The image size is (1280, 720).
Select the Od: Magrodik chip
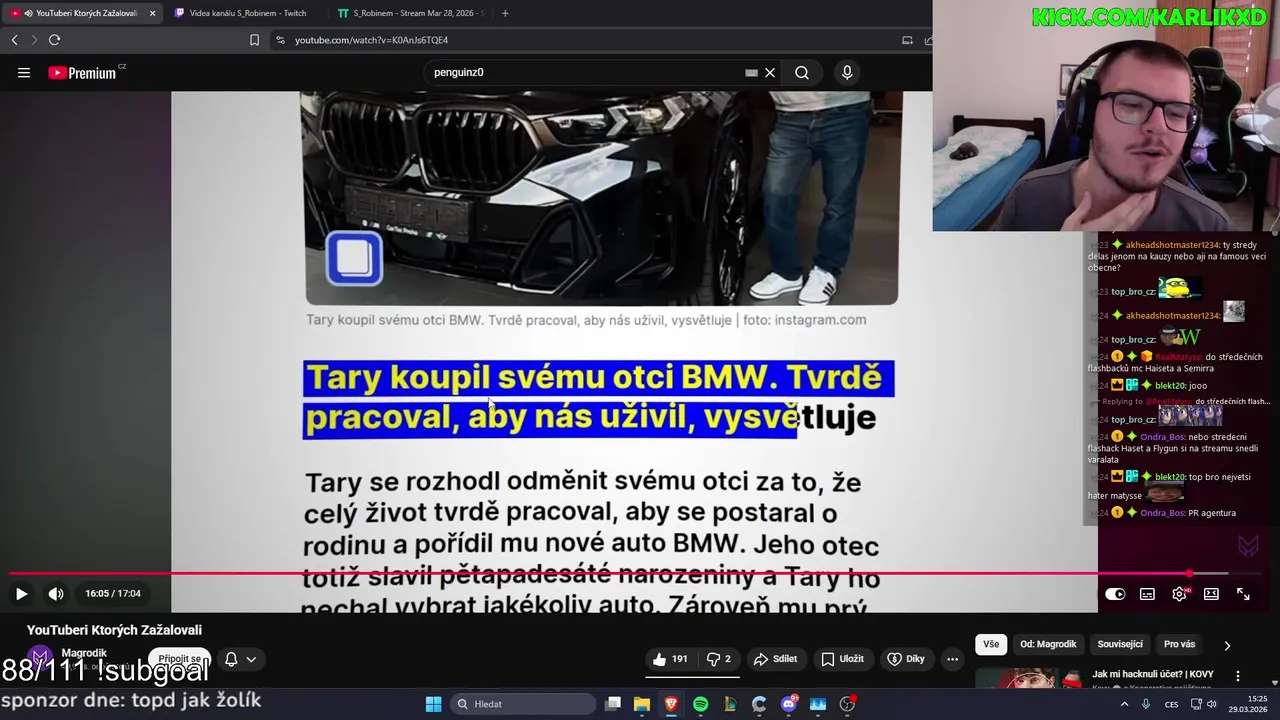point(1048,645)
